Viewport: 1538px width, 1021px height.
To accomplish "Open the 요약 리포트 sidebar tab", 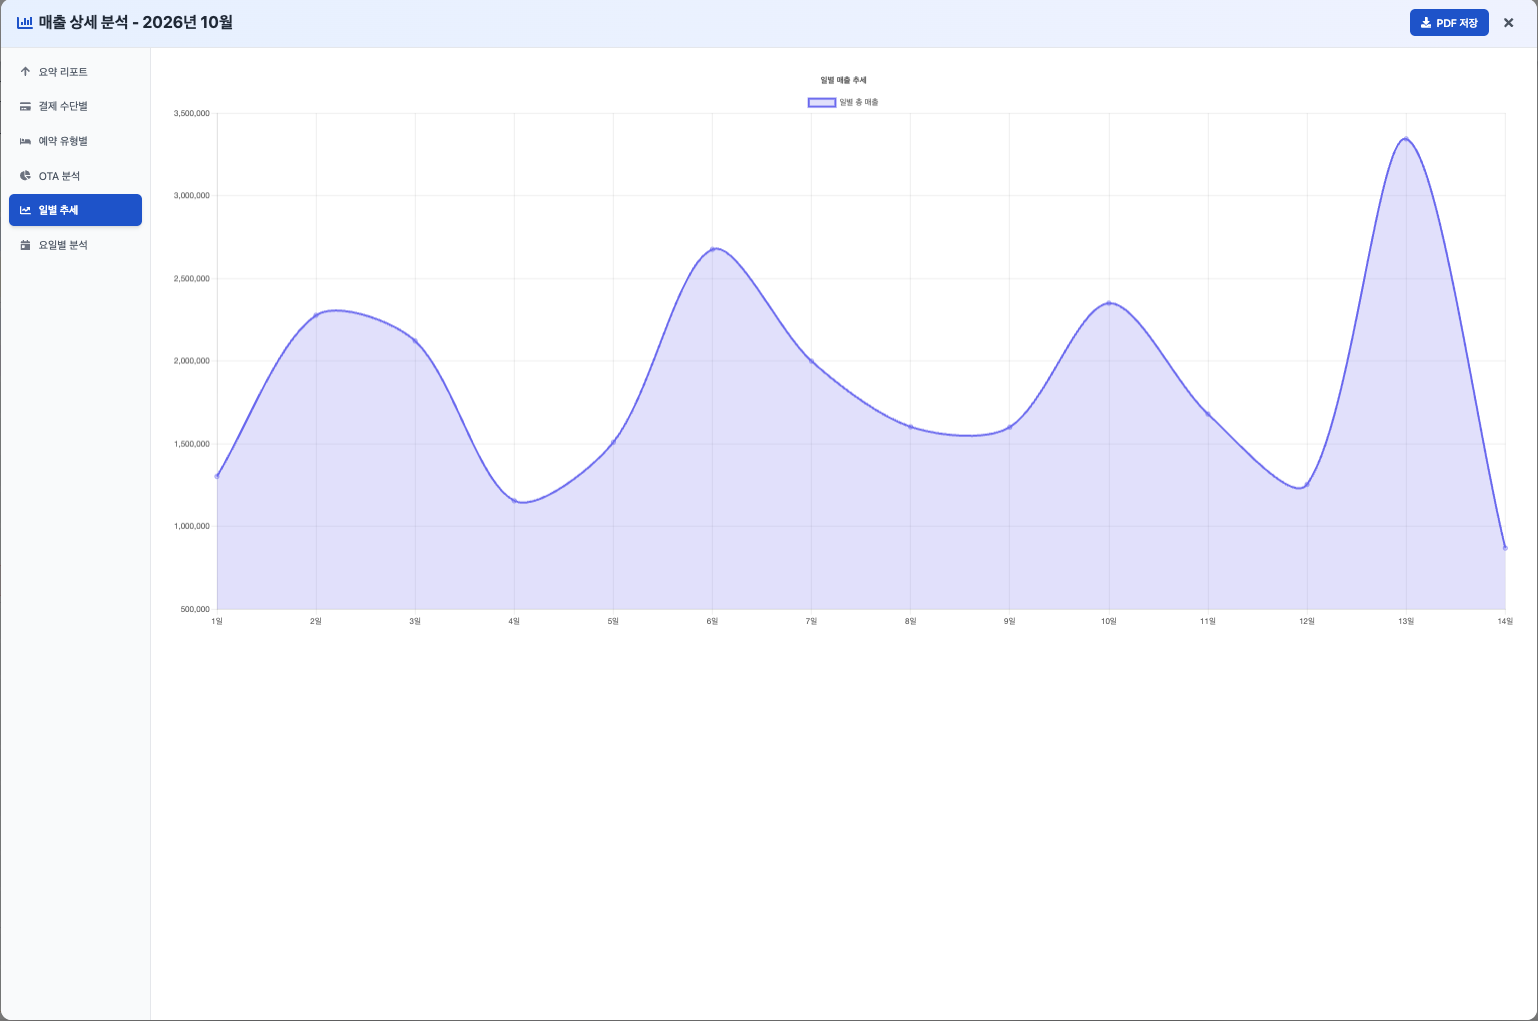I will [x=75, y=72].
